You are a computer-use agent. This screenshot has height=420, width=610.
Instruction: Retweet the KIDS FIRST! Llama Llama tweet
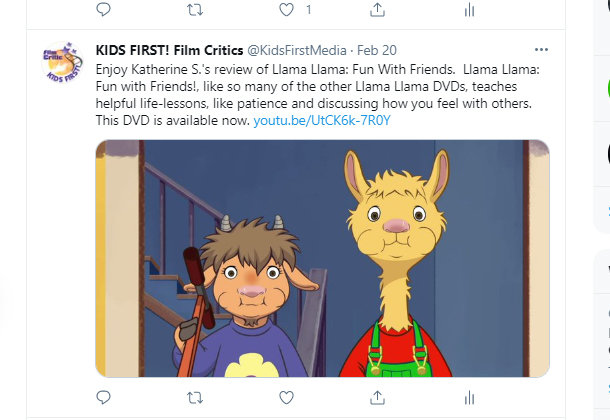pos(195,397)
